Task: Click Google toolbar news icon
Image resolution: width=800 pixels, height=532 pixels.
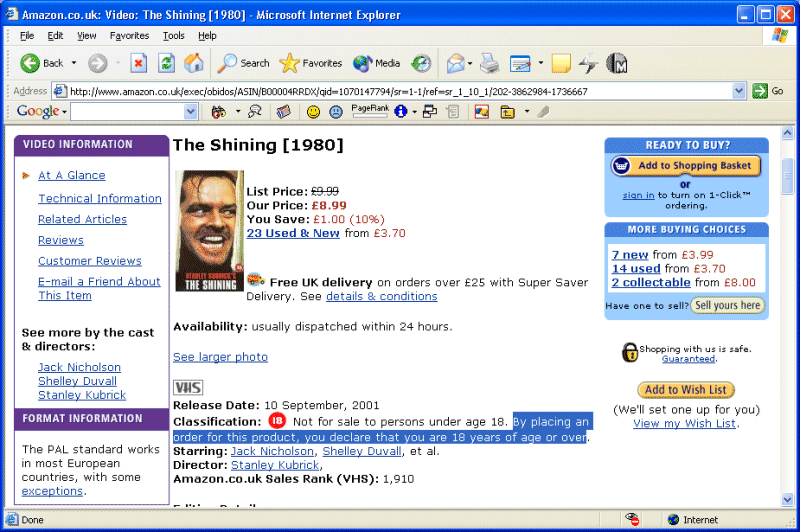Action: 284,112
